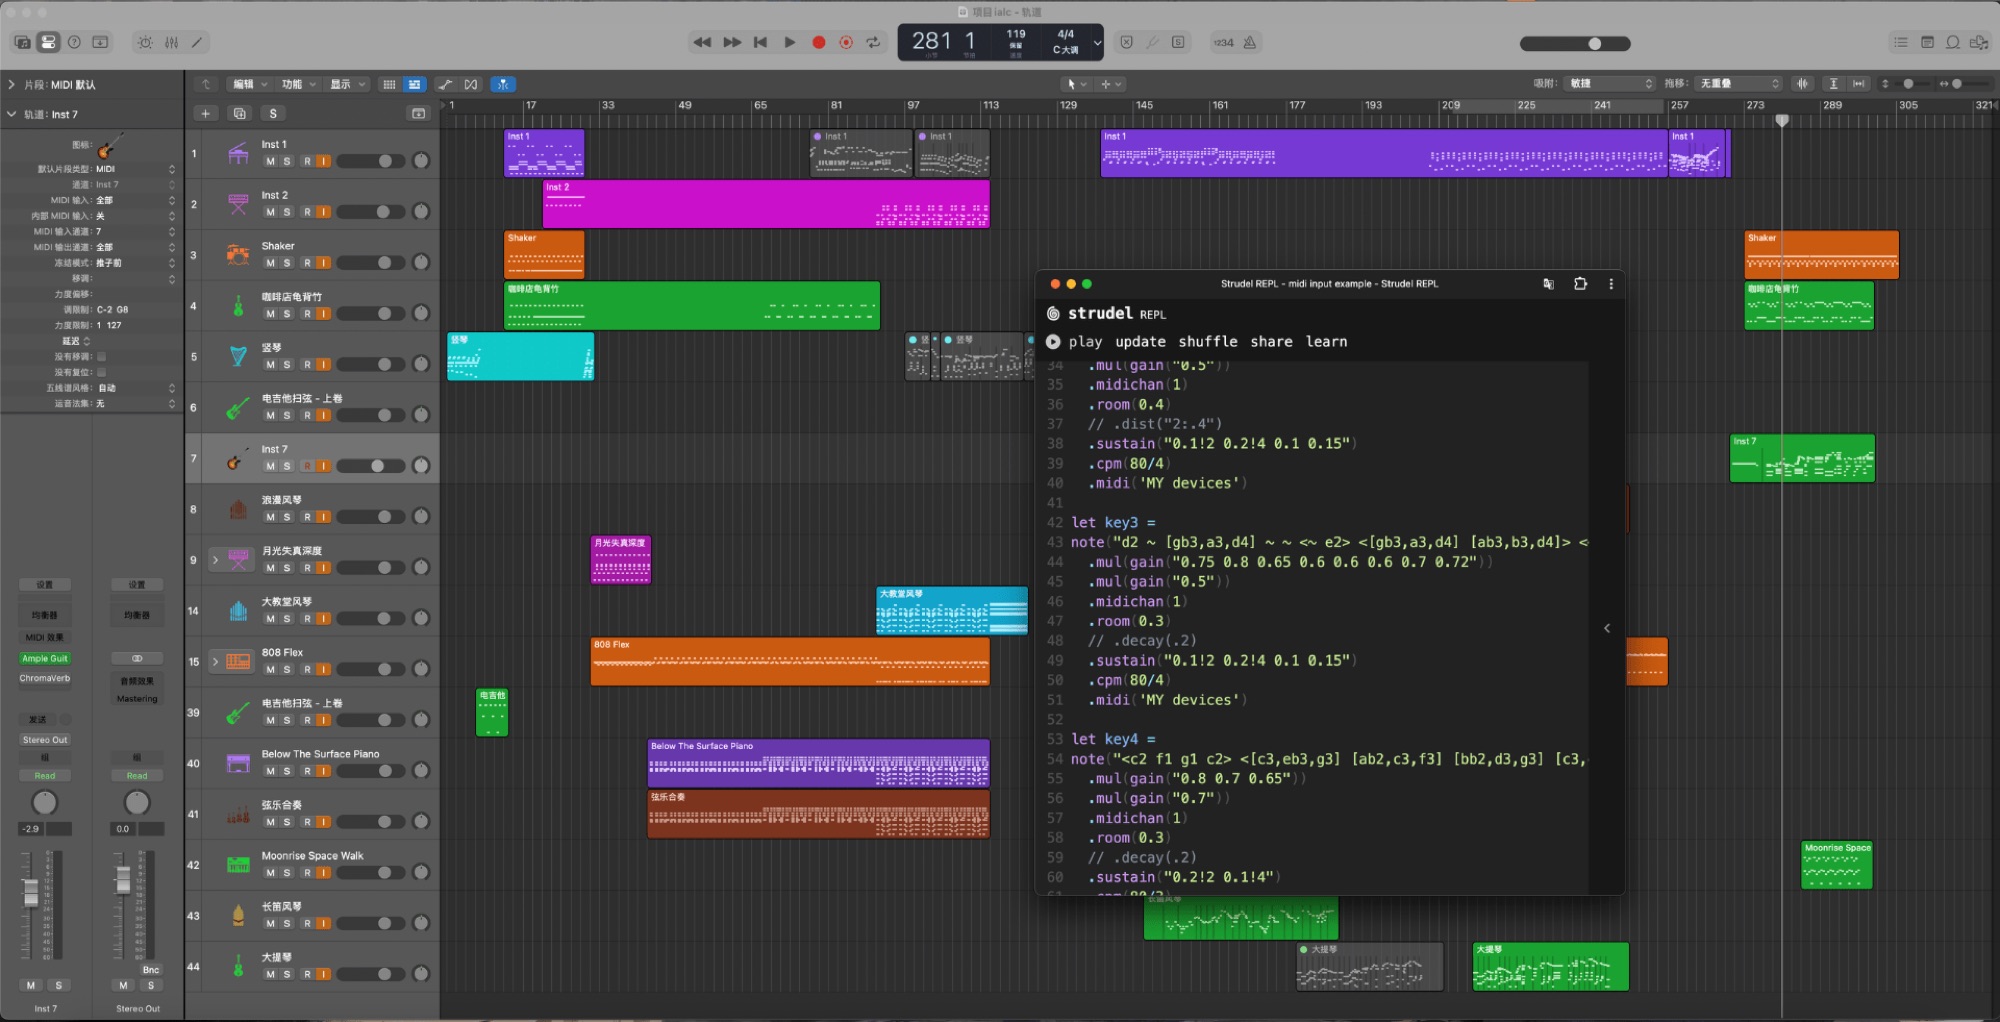2000x1022 pixels.
Task: Click the rewind transport button
Action: point(702,42)
